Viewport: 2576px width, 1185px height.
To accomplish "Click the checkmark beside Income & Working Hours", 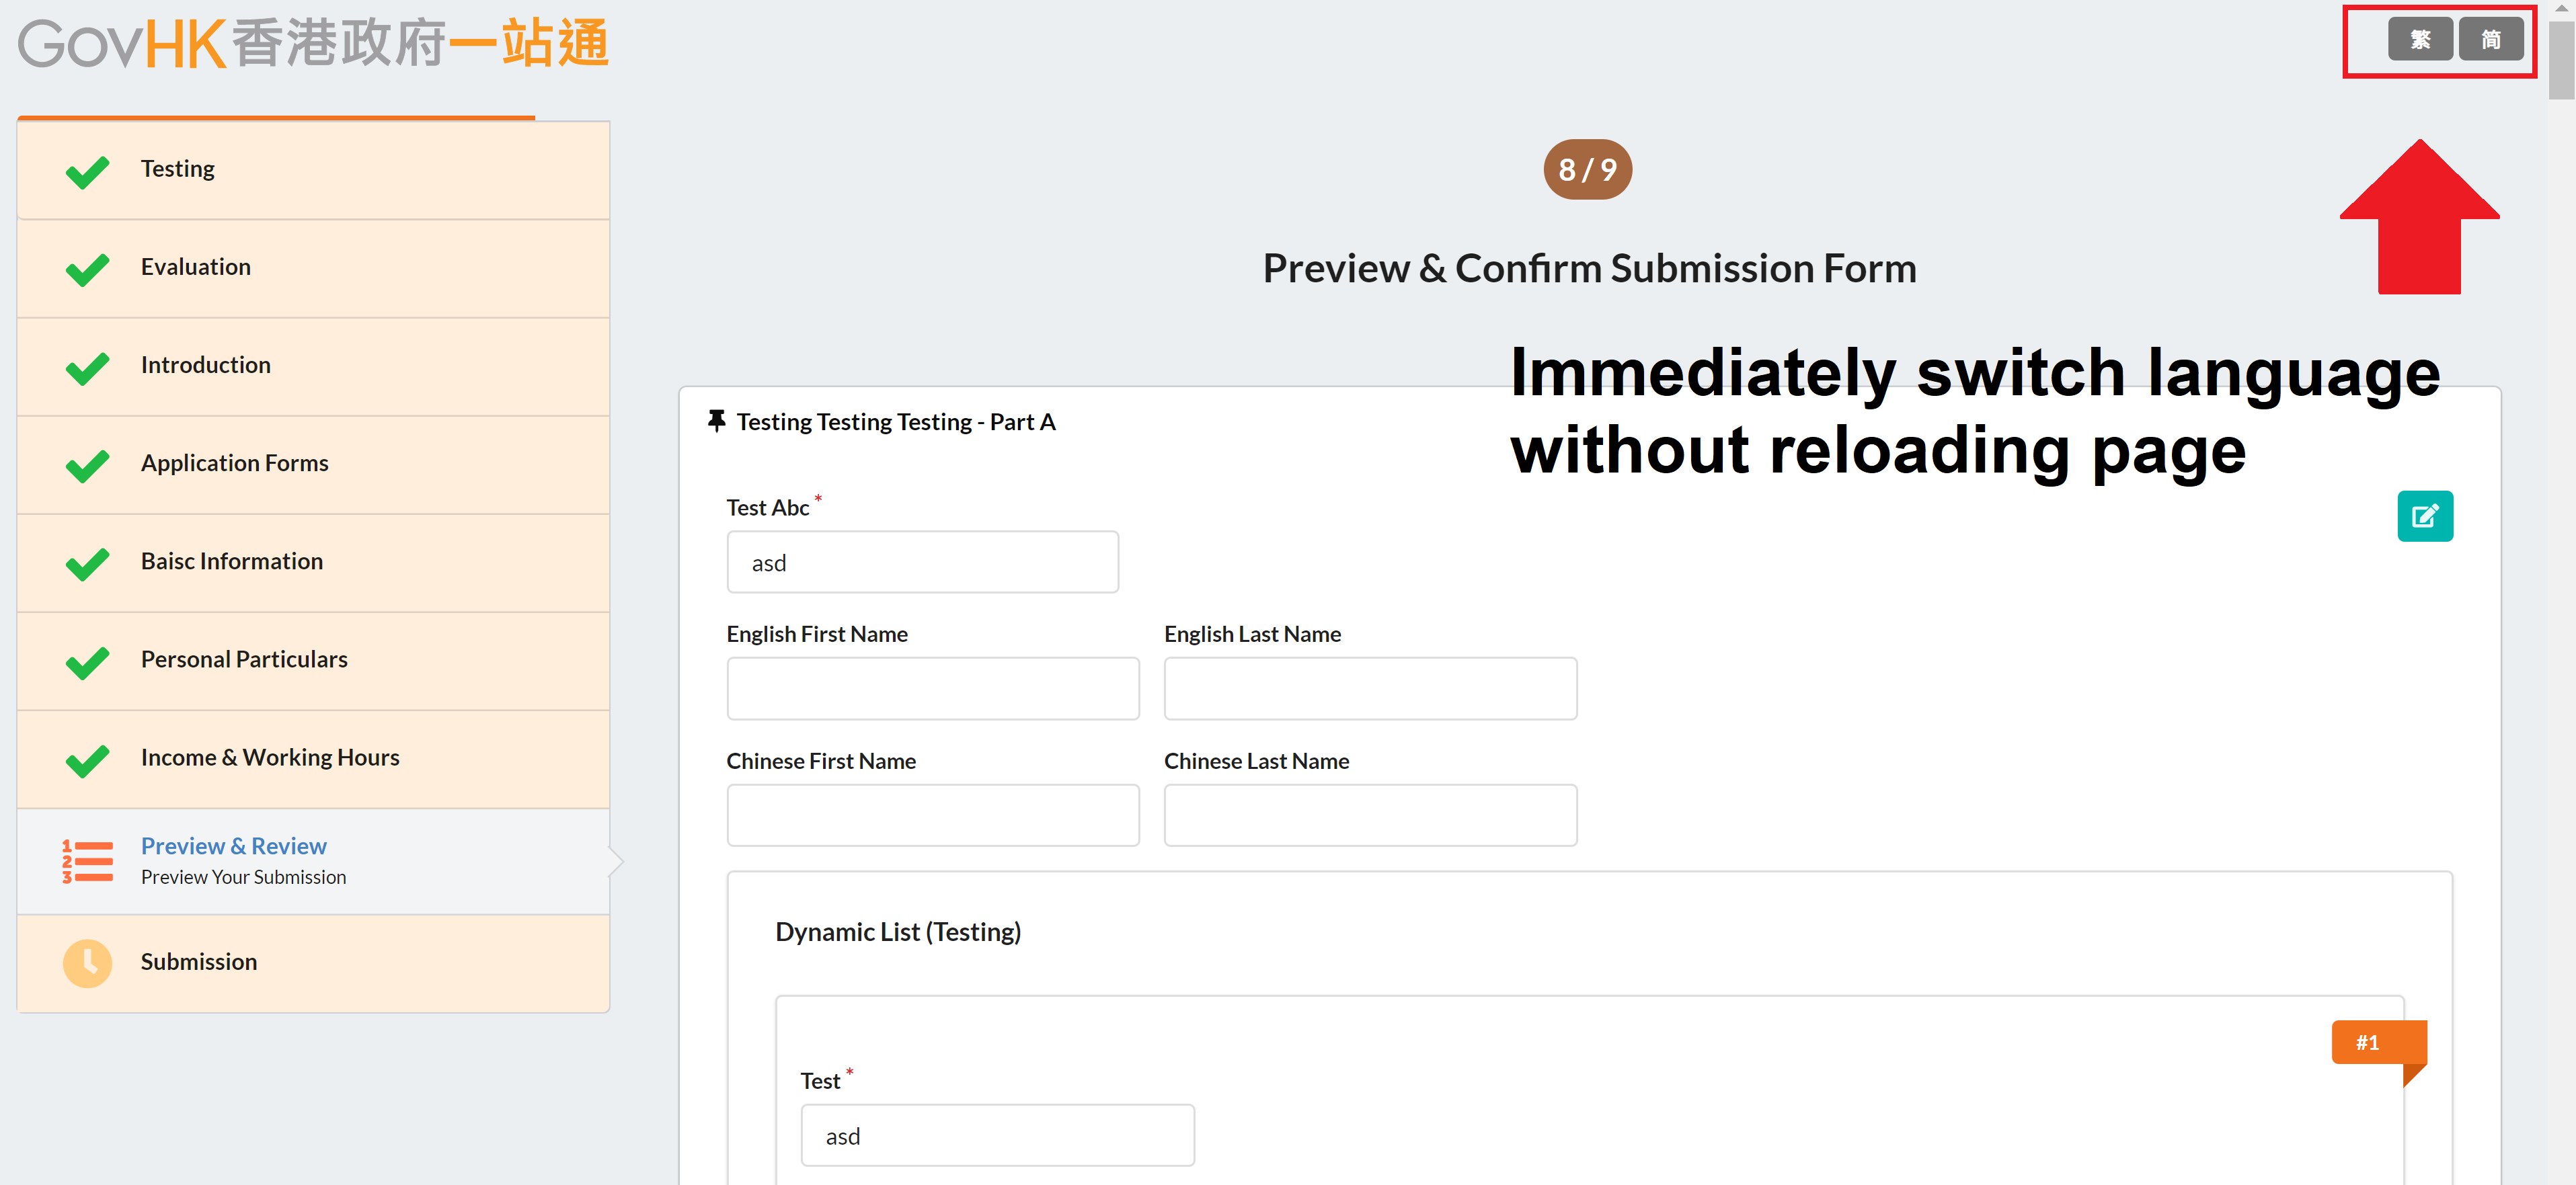I will click(x=88, y=760).
